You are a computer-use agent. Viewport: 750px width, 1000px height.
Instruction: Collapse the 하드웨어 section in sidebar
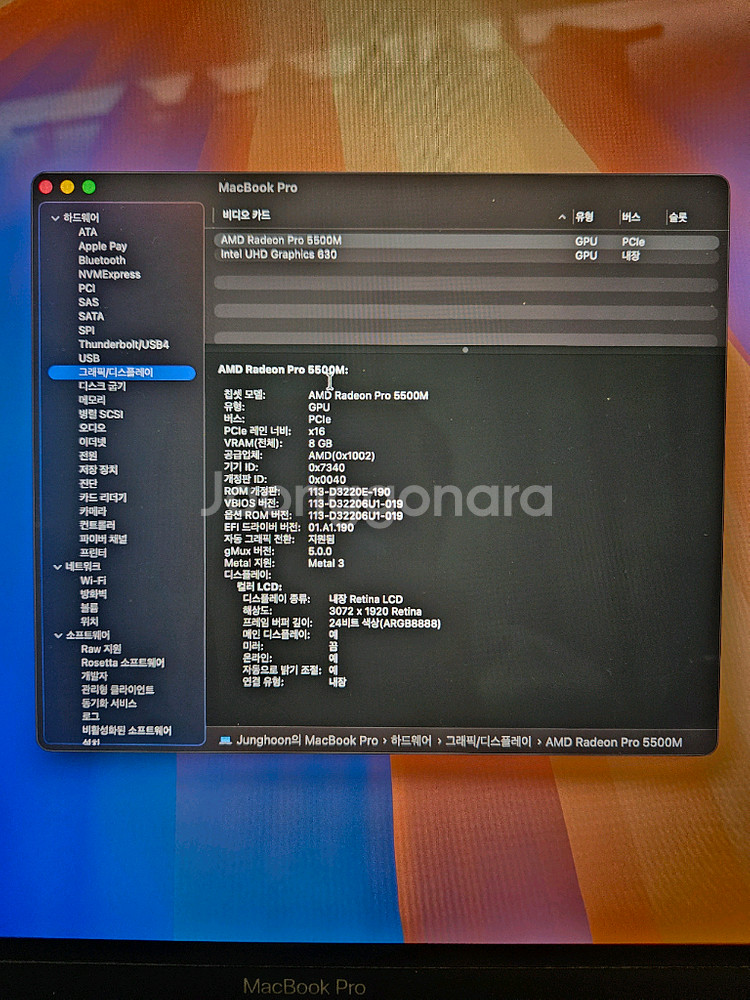[55, 218]
